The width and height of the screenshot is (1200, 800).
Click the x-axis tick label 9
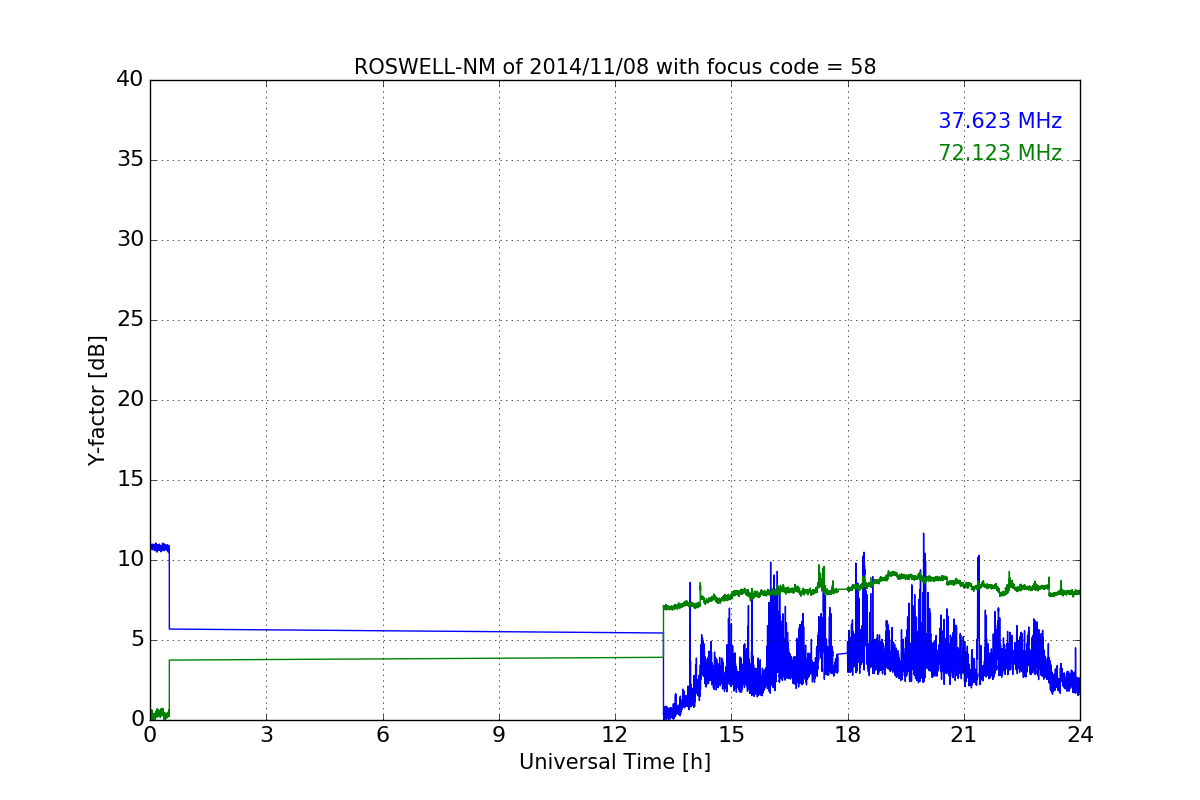(x=499, y=735)
